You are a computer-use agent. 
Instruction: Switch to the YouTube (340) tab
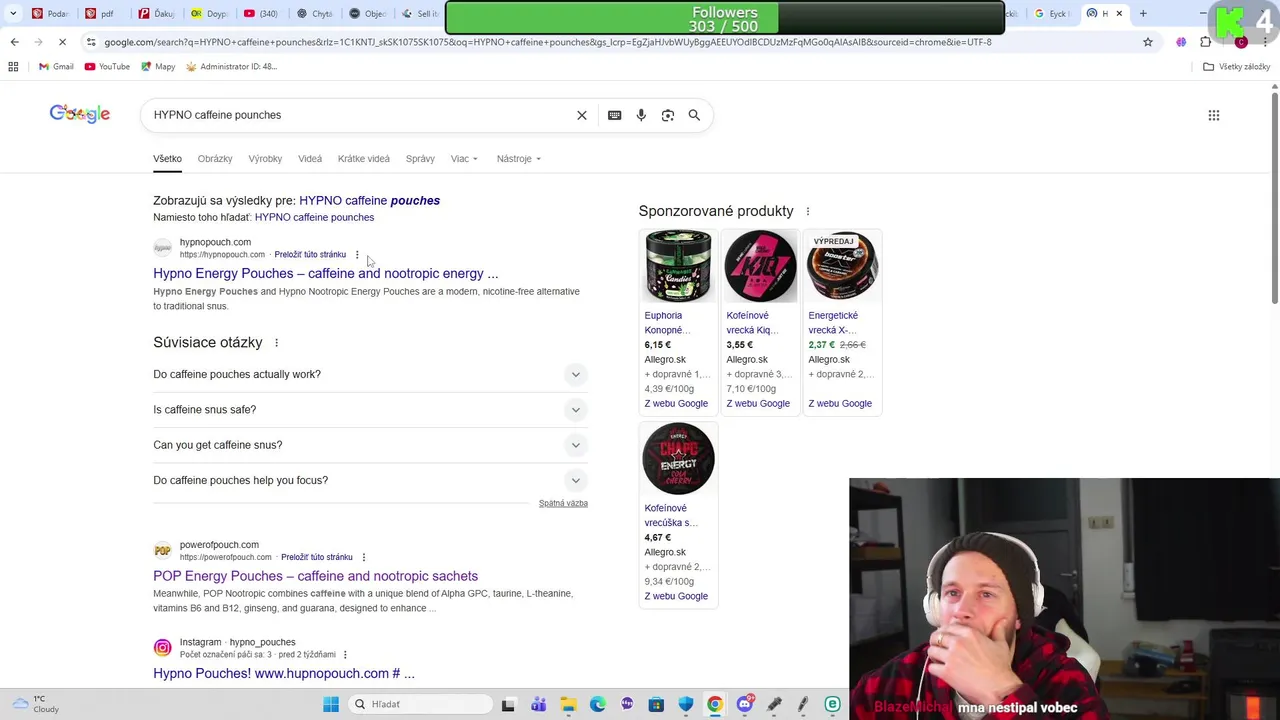(262, 13)
